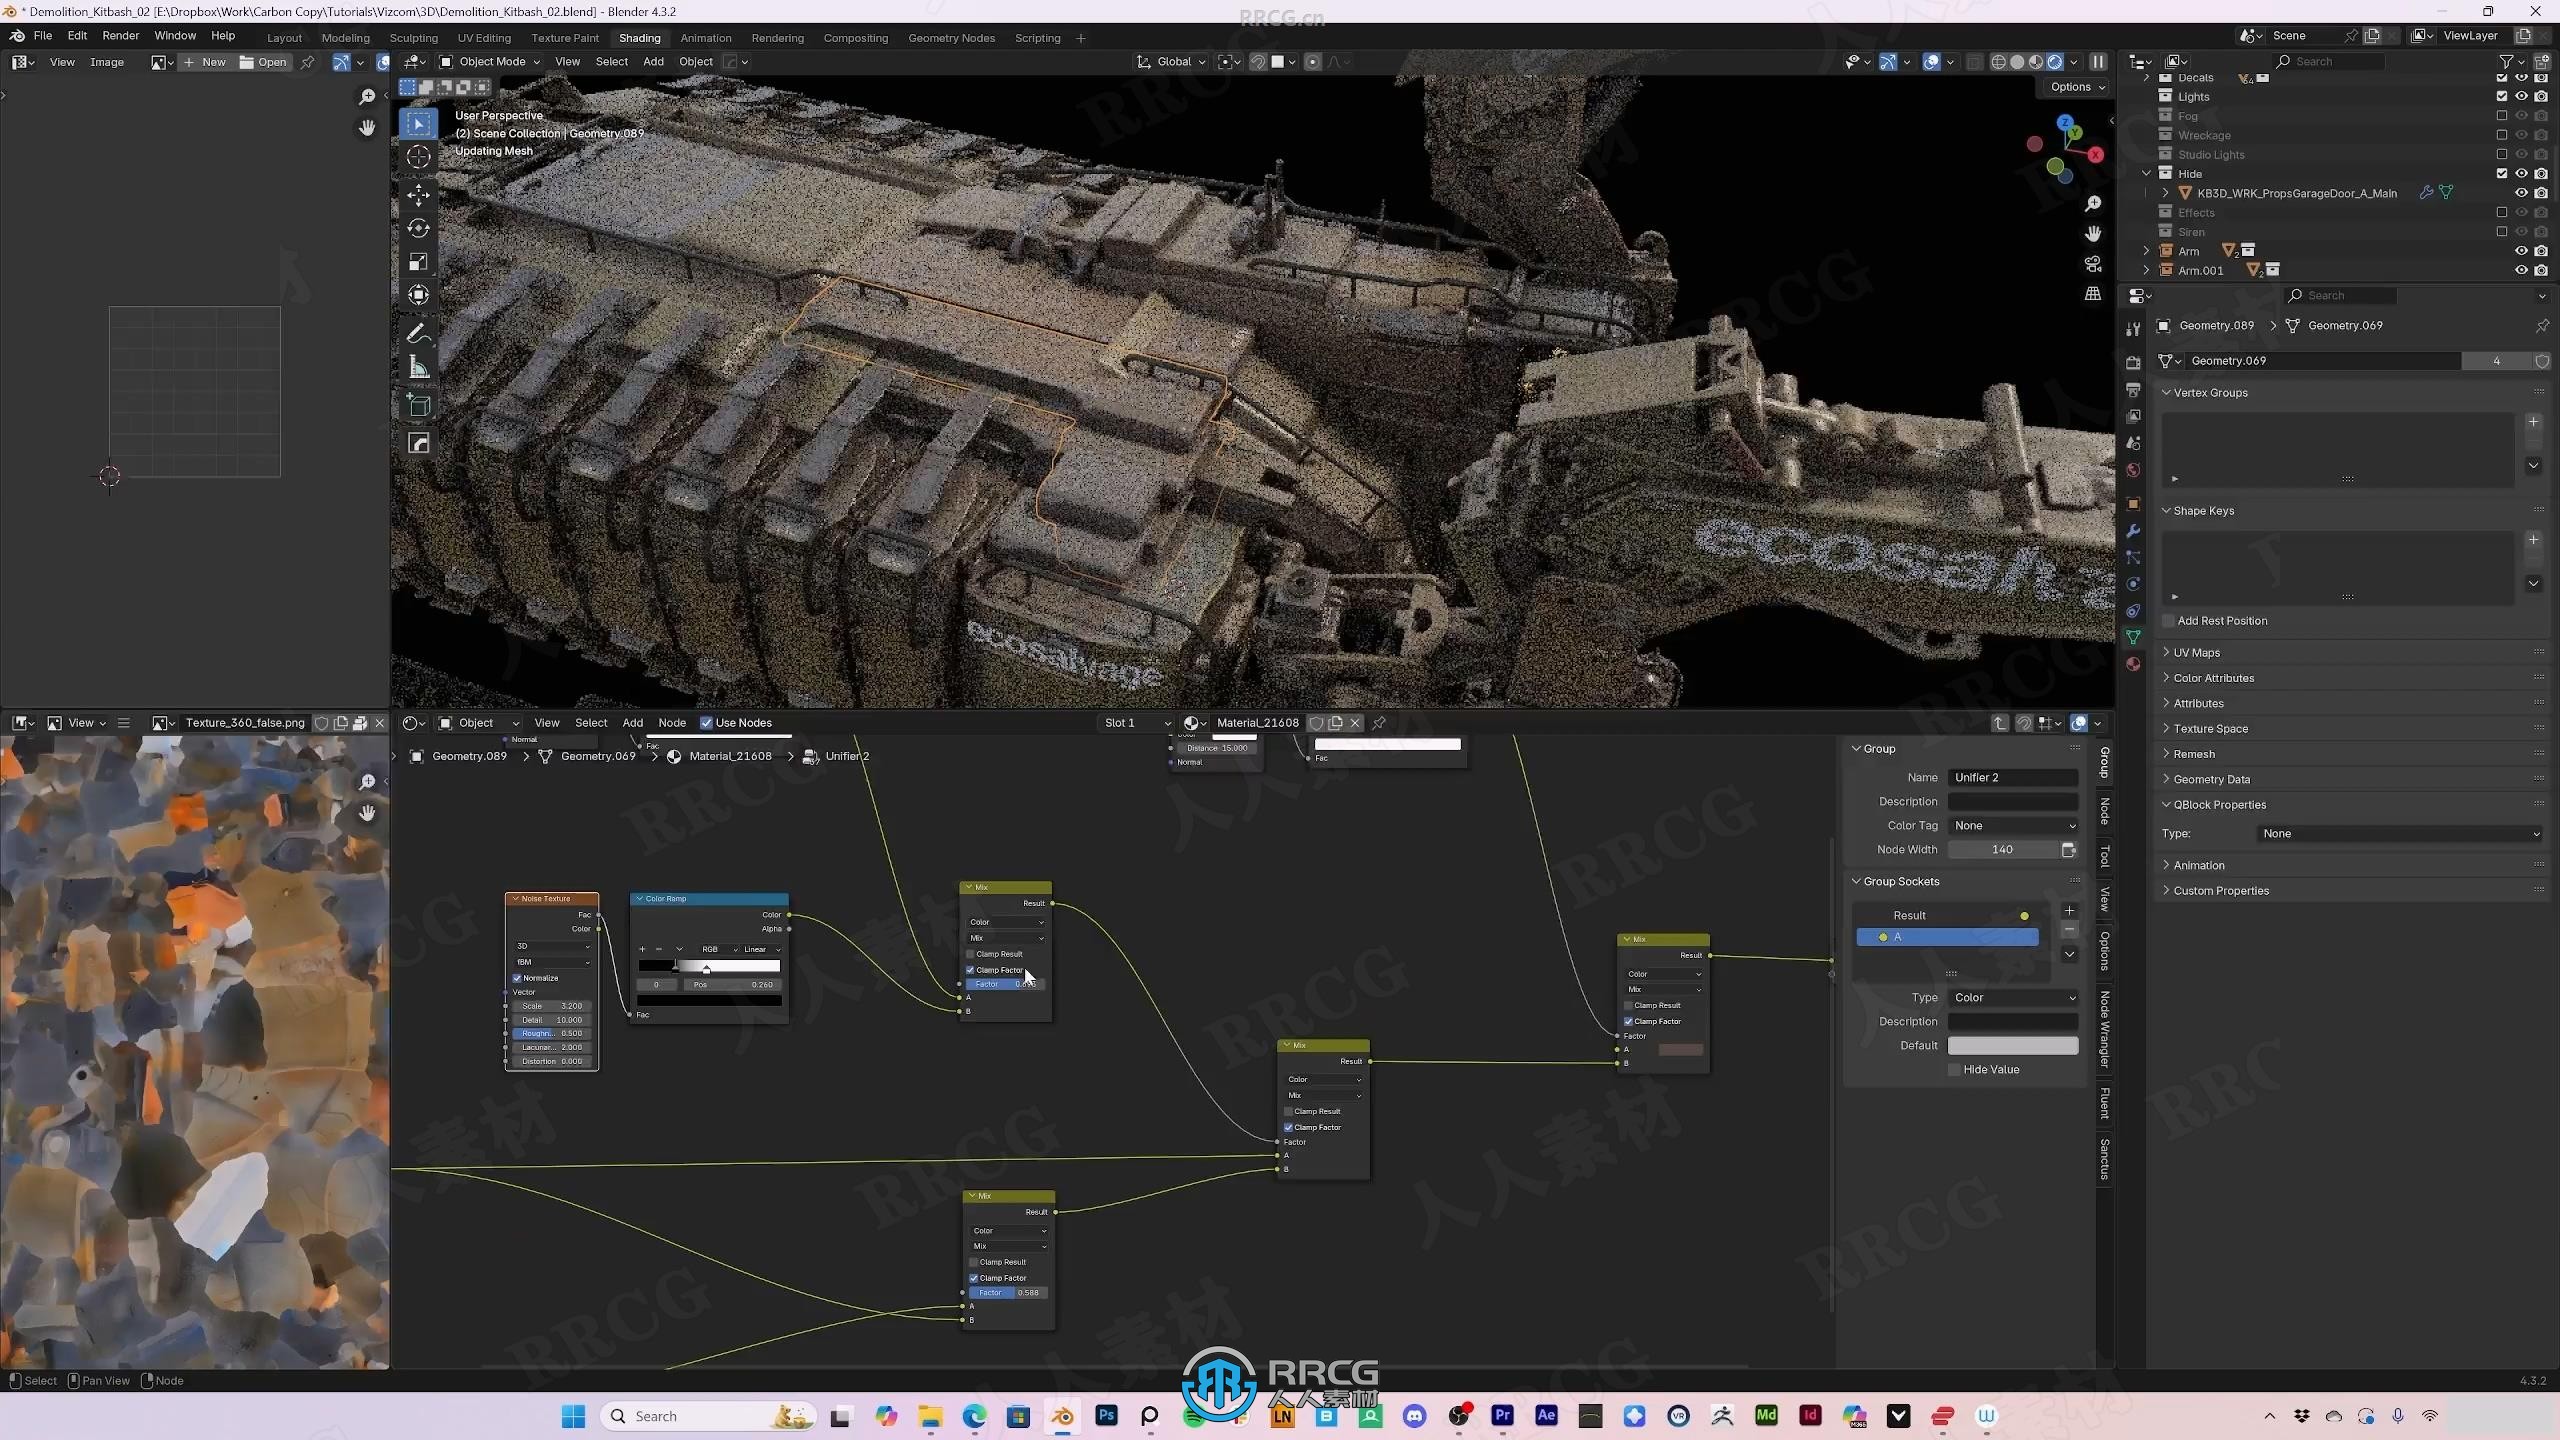Enable the Fog collection checkbox
Screen dimensions: 2560x1440
(2502, 116)
